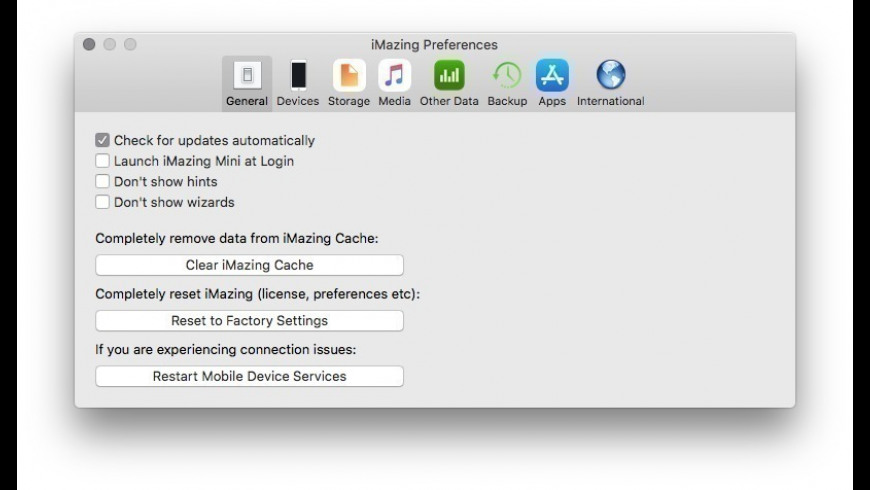
Task: Tick the Don't show hints checkbox
Action: (x=102, y=182)
